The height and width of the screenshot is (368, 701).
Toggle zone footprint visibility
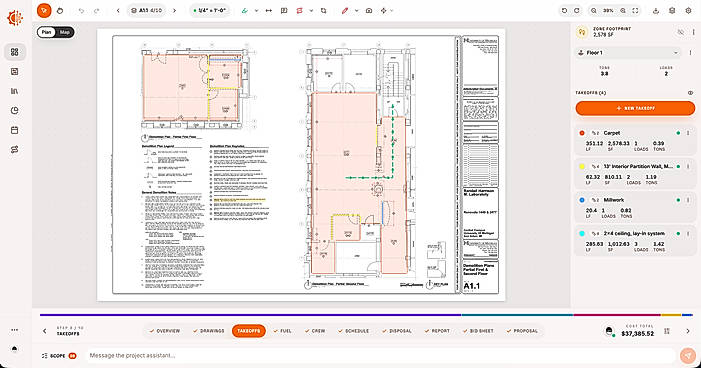tap(680, 32)
